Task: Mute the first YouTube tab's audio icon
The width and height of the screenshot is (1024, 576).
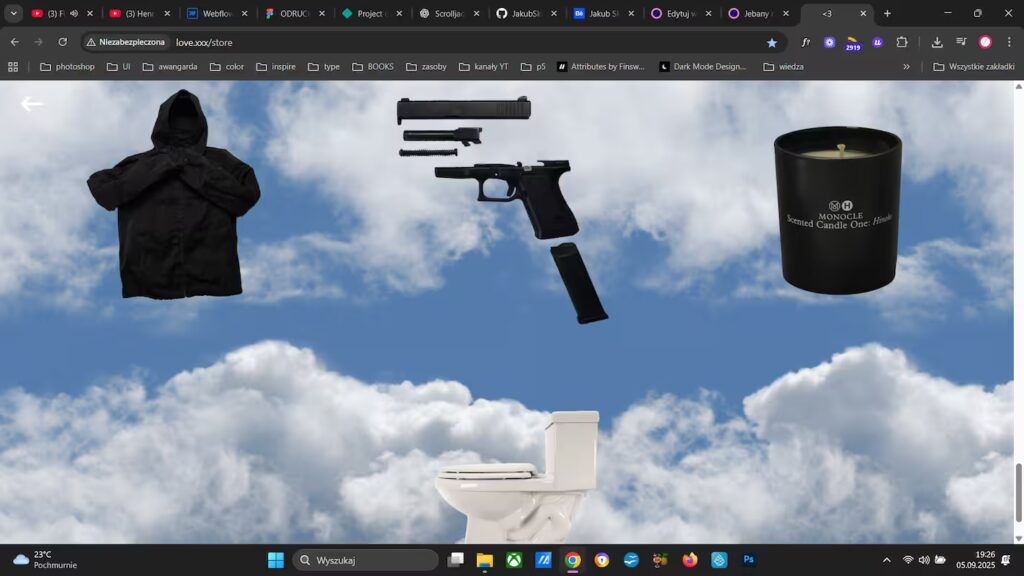Action: coord(74,14)
